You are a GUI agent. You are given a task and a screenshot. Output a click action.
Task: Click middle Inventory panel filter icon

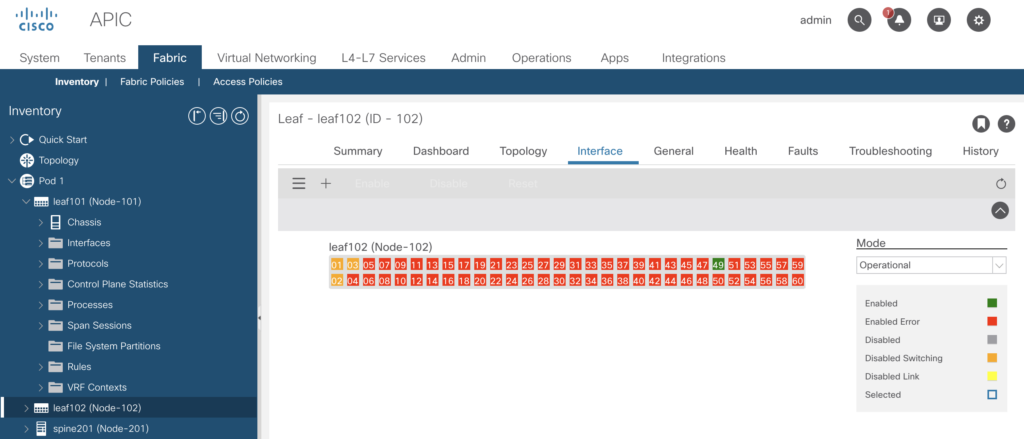[219, 116]
